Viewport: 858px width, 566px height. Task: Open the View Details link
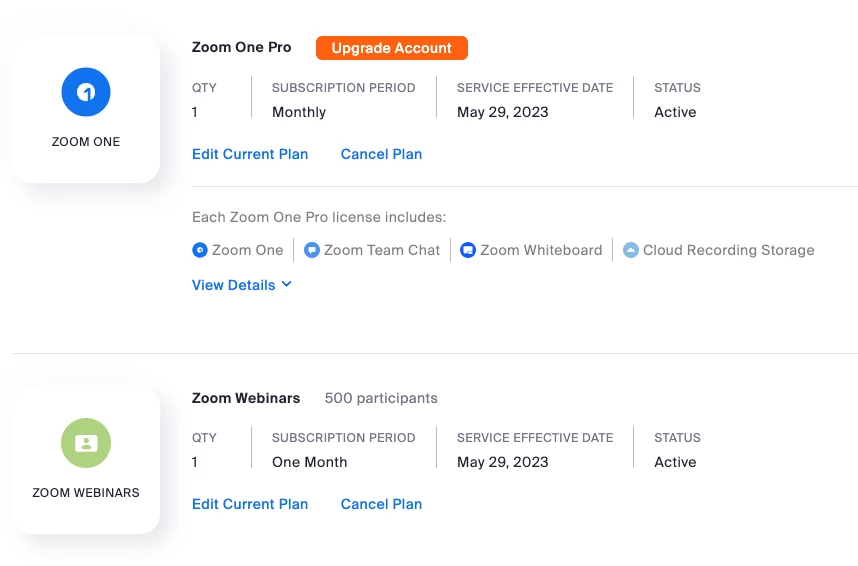click(x=233, y=285)
